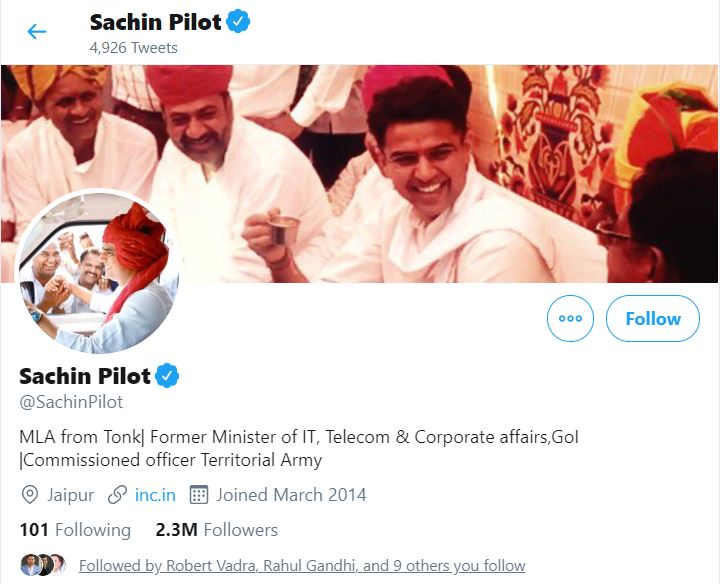Click the mutual follower avatars cluster
Viewport: 723px width, 584px height.
pos(42,565)
